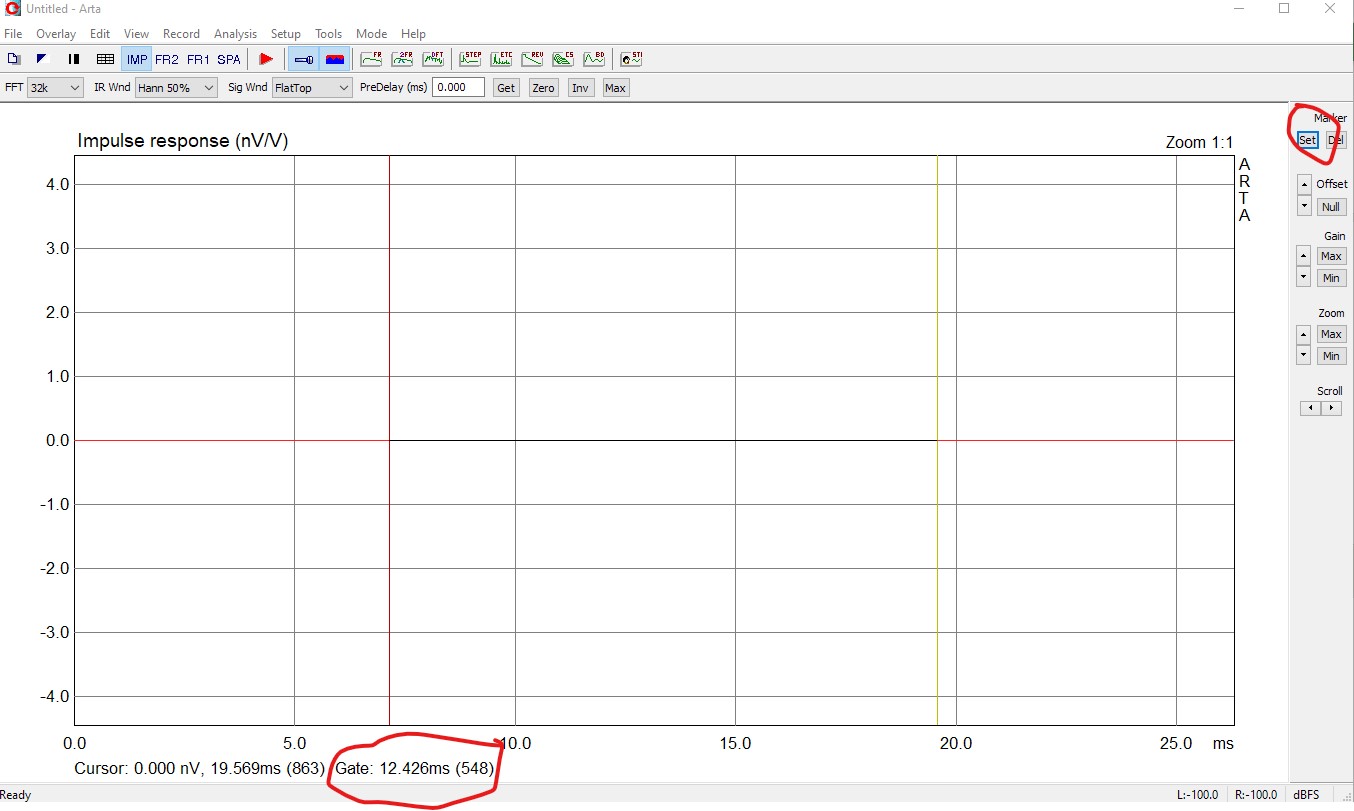Viewport: 1354px width, 811px height.
Task: Click the Gain Max button
Action: pos(1331,256)
